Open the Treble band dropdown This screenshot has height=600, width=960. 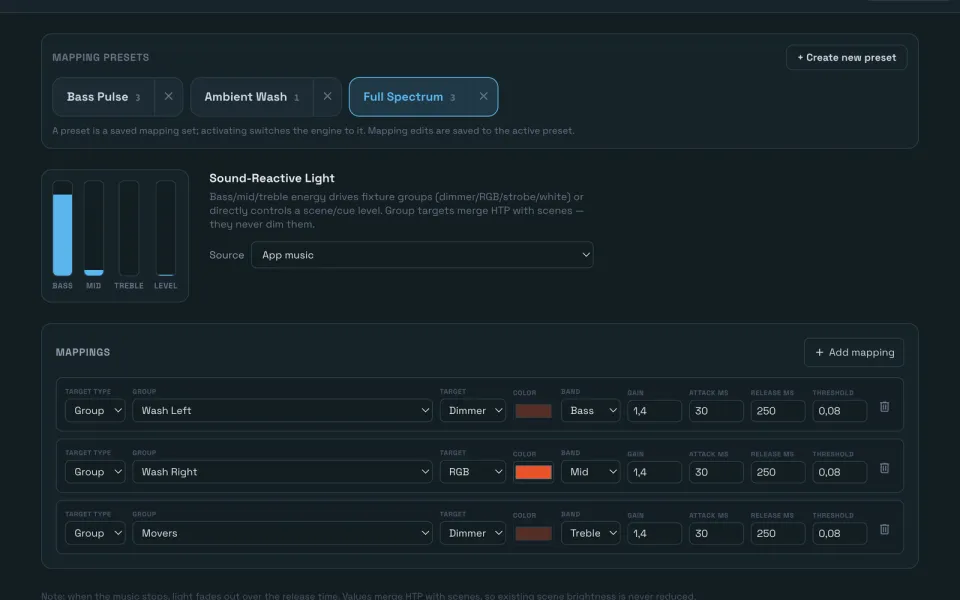click(x=590, y=533)
